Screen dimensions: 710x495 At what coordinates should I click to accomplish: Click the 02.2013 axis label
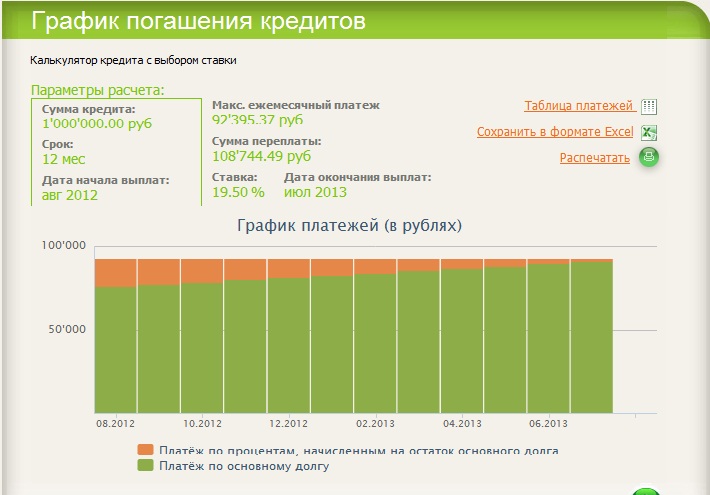375,424
